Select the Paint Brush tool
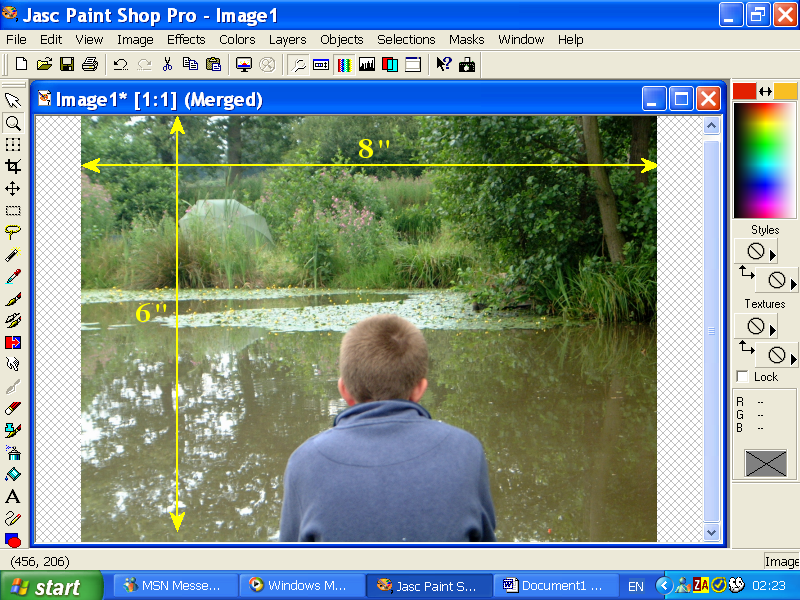The height and width of the screenshot is (600, 800). (x=13, y=298)
